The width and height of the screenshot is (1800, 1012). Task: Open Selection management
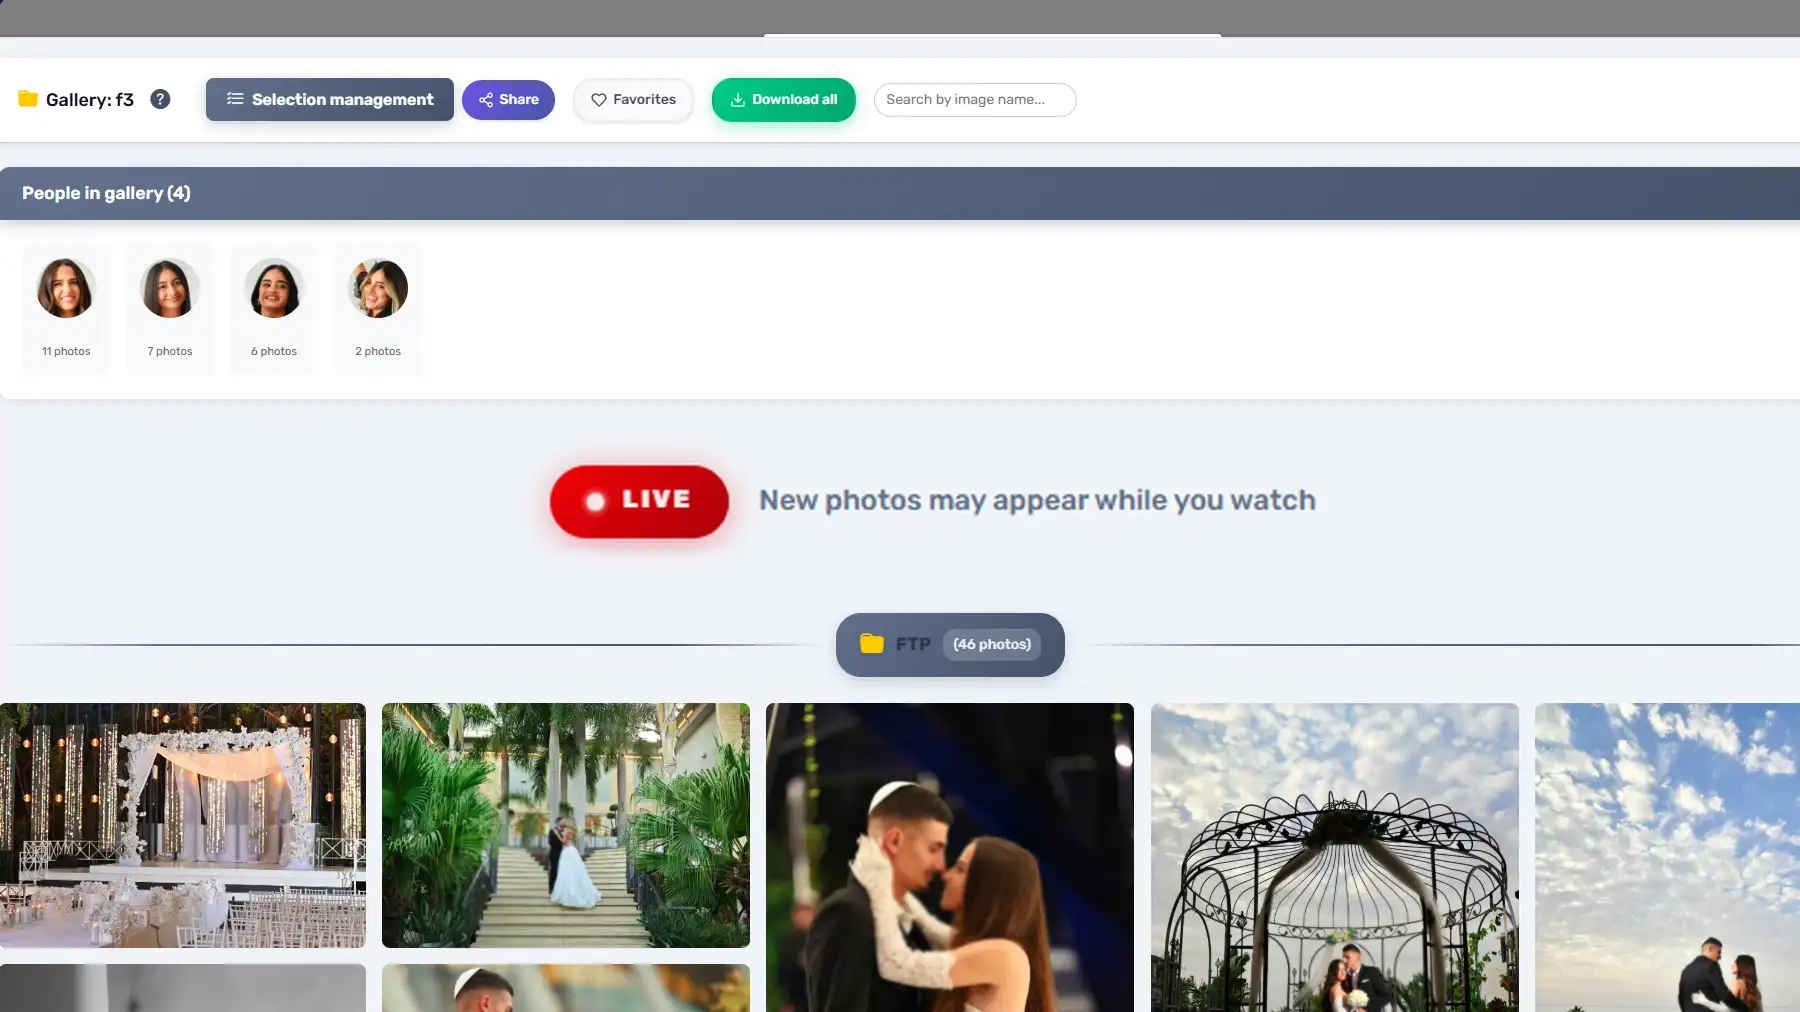click(330, 99)
